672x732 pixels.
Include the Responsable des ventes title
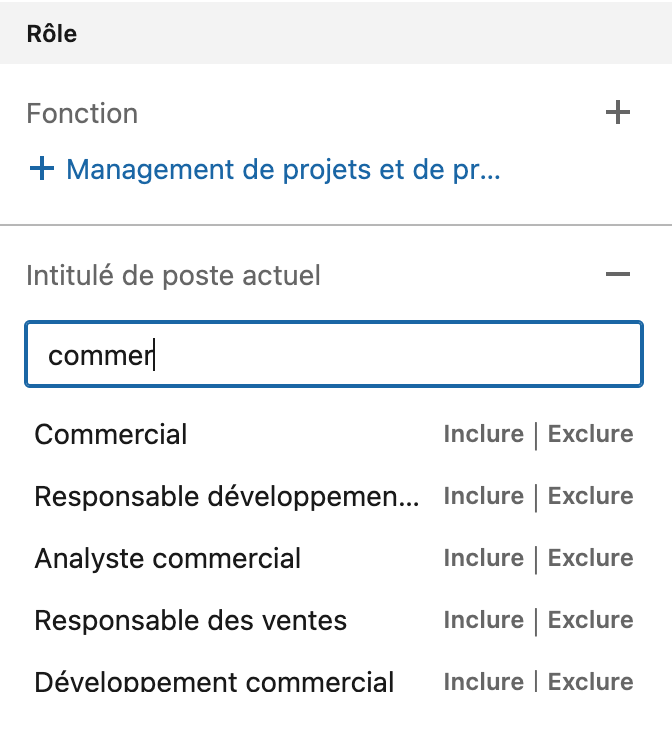click(483, 620)
